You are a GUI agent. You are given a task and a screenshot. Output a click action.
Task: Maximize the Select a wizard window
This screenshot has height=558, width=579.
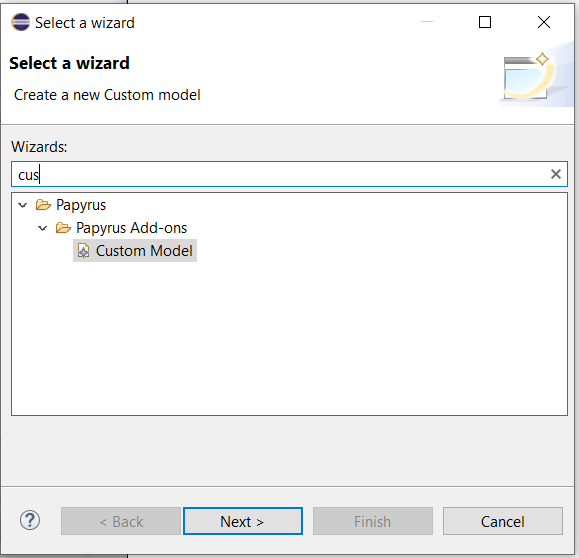click(x=485, y=22)
